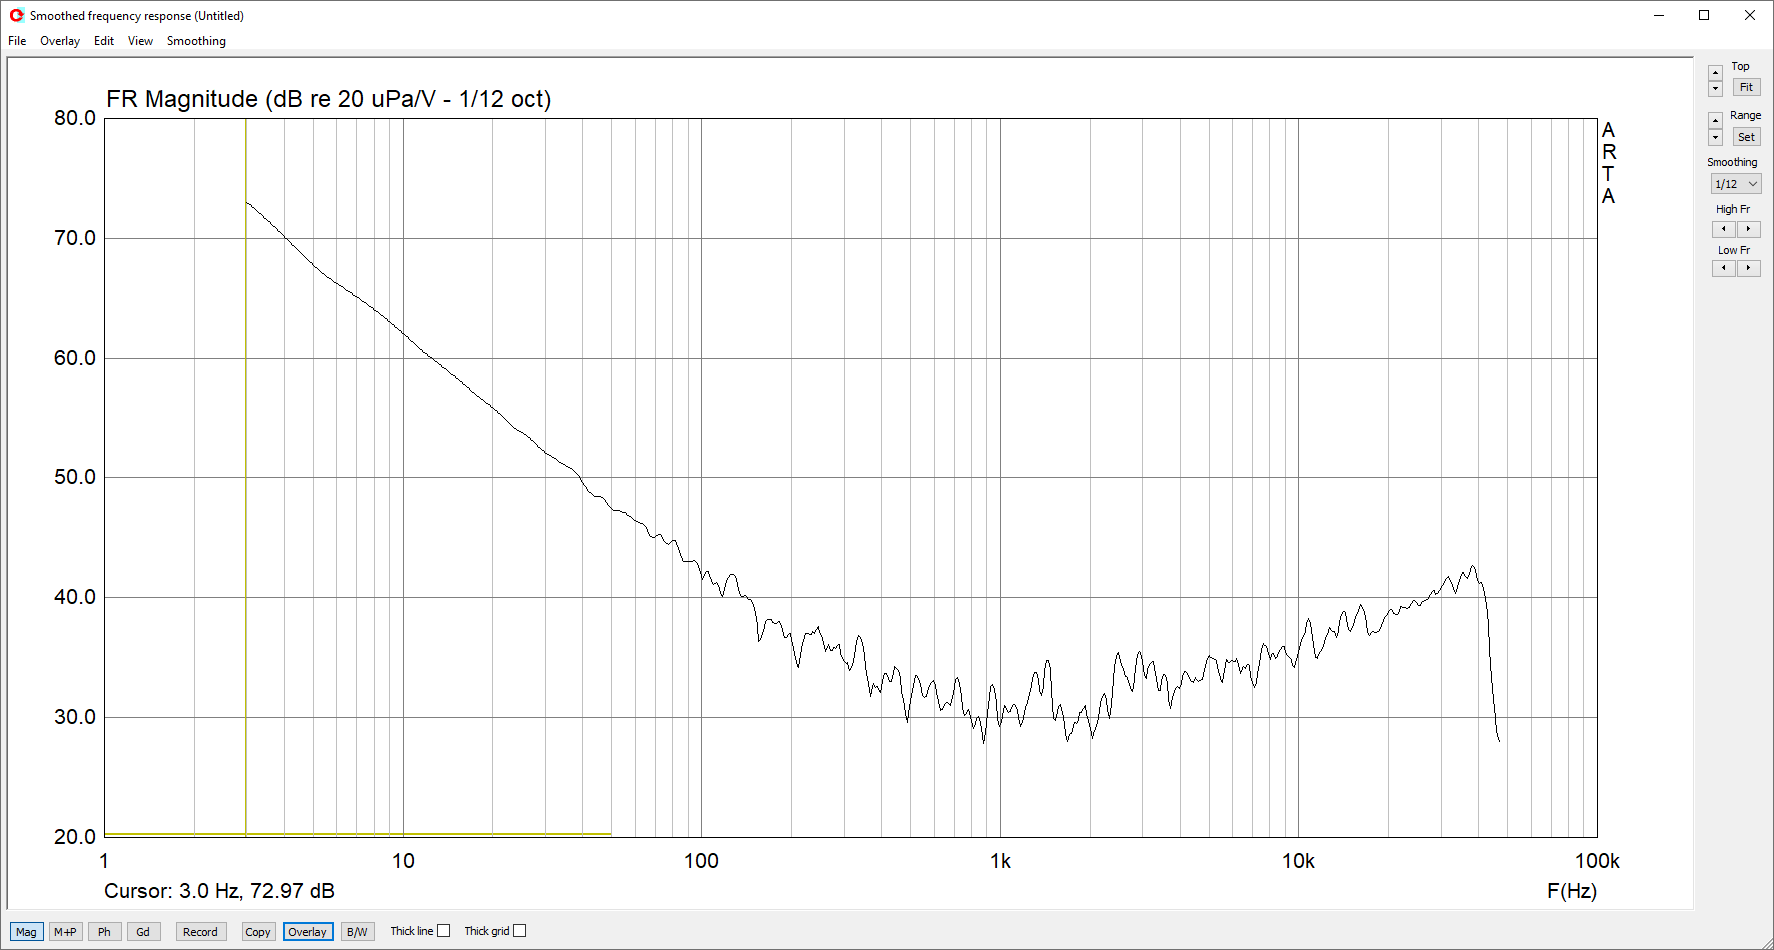Click the 'F(Hz)' axis label
This screenshot has width=1774, height=950.
(x=1572, y=891)
